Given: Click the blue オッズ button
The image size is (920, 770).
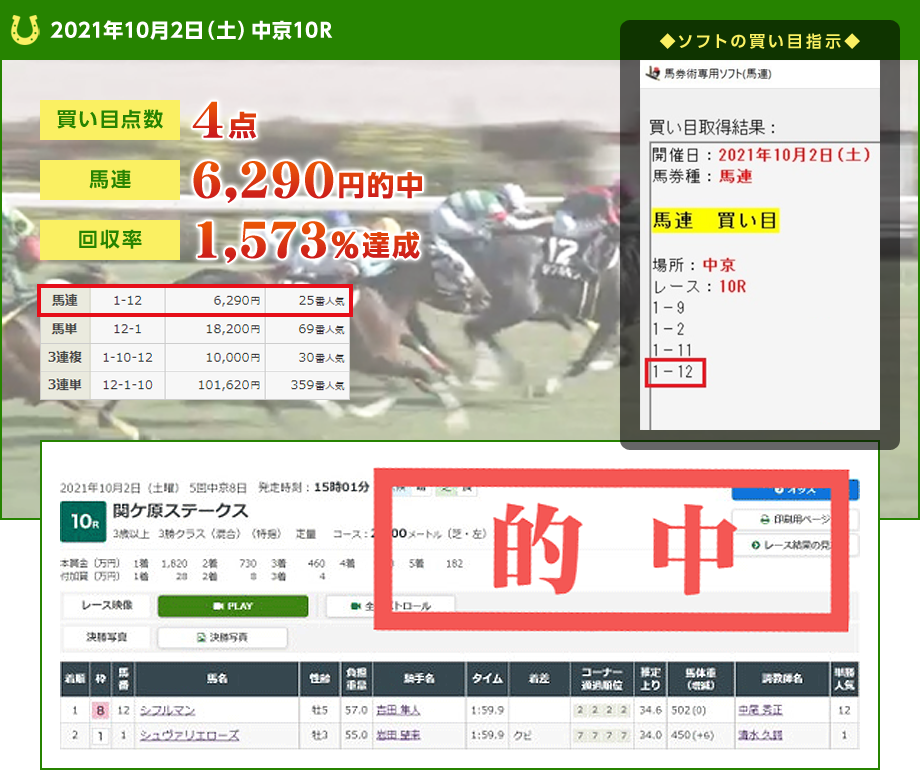Looking at the screenshot, I should [x=795, y=490].
